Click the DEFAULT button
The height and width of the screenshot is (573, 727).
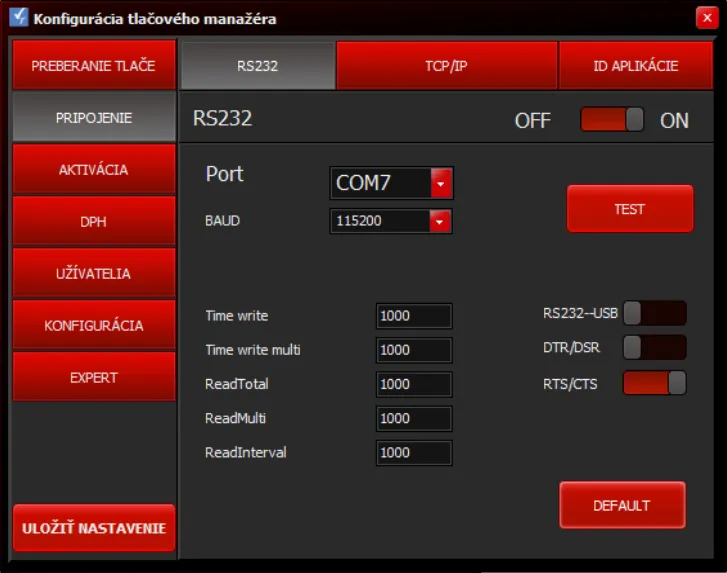tap(622, 505)
